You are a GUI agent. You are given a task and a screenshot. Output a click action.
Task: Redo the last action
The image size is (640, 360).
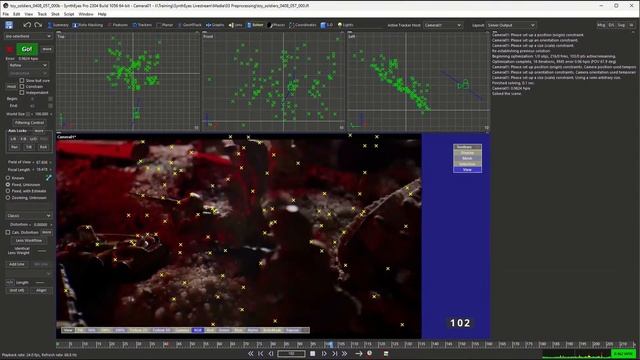click(x=38, y=25)
